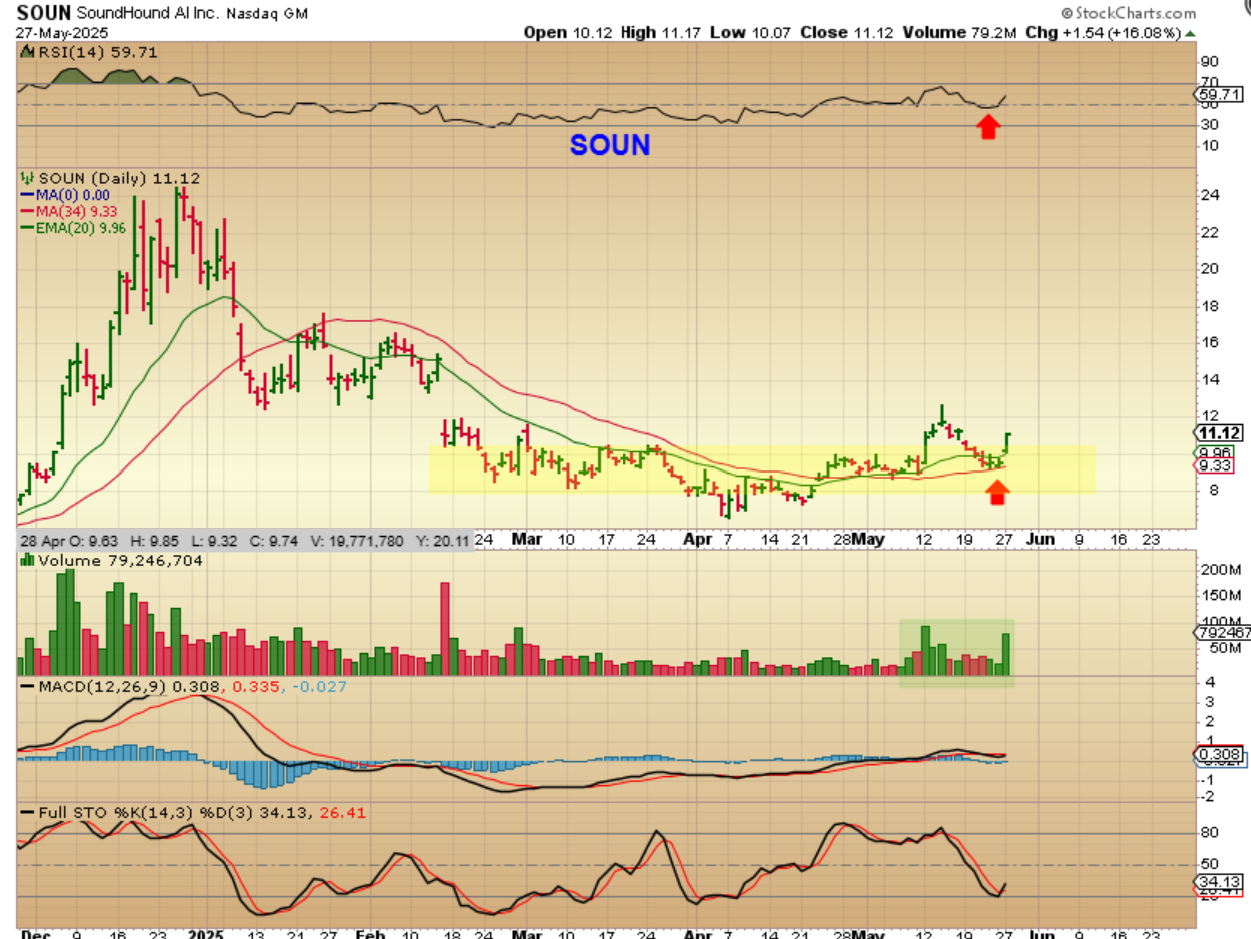Click the black Full STO line marker
The image size is (1251, 939).
(x=25, y=813)
